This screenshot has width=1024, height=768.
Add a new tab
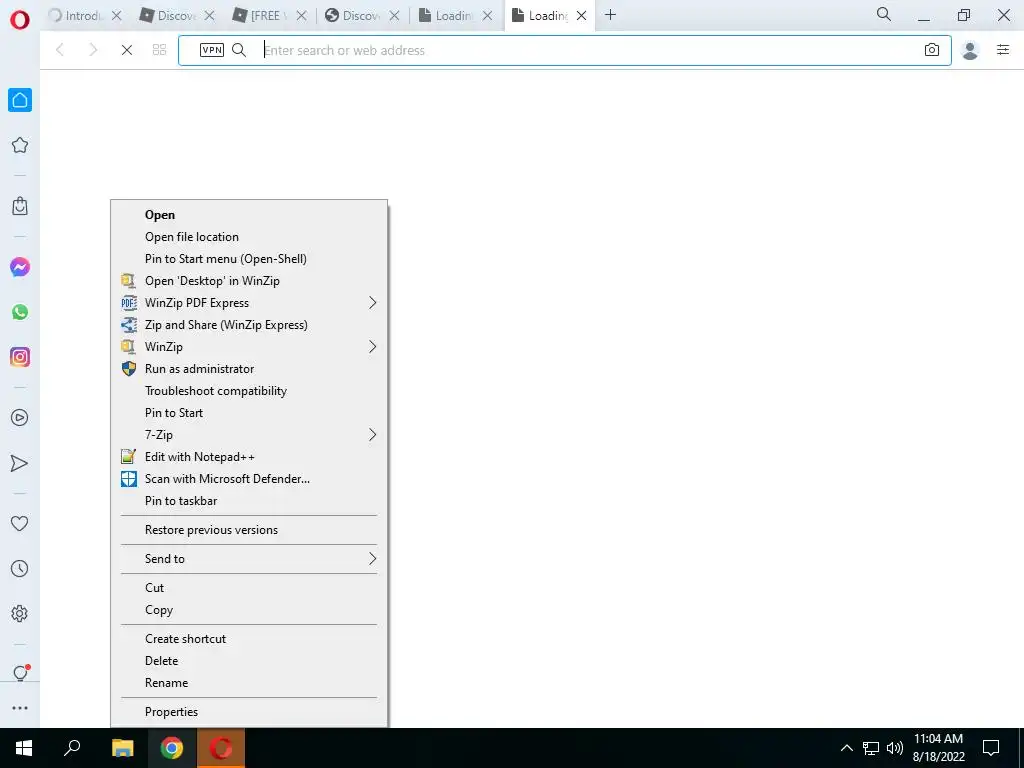(611, 14)
